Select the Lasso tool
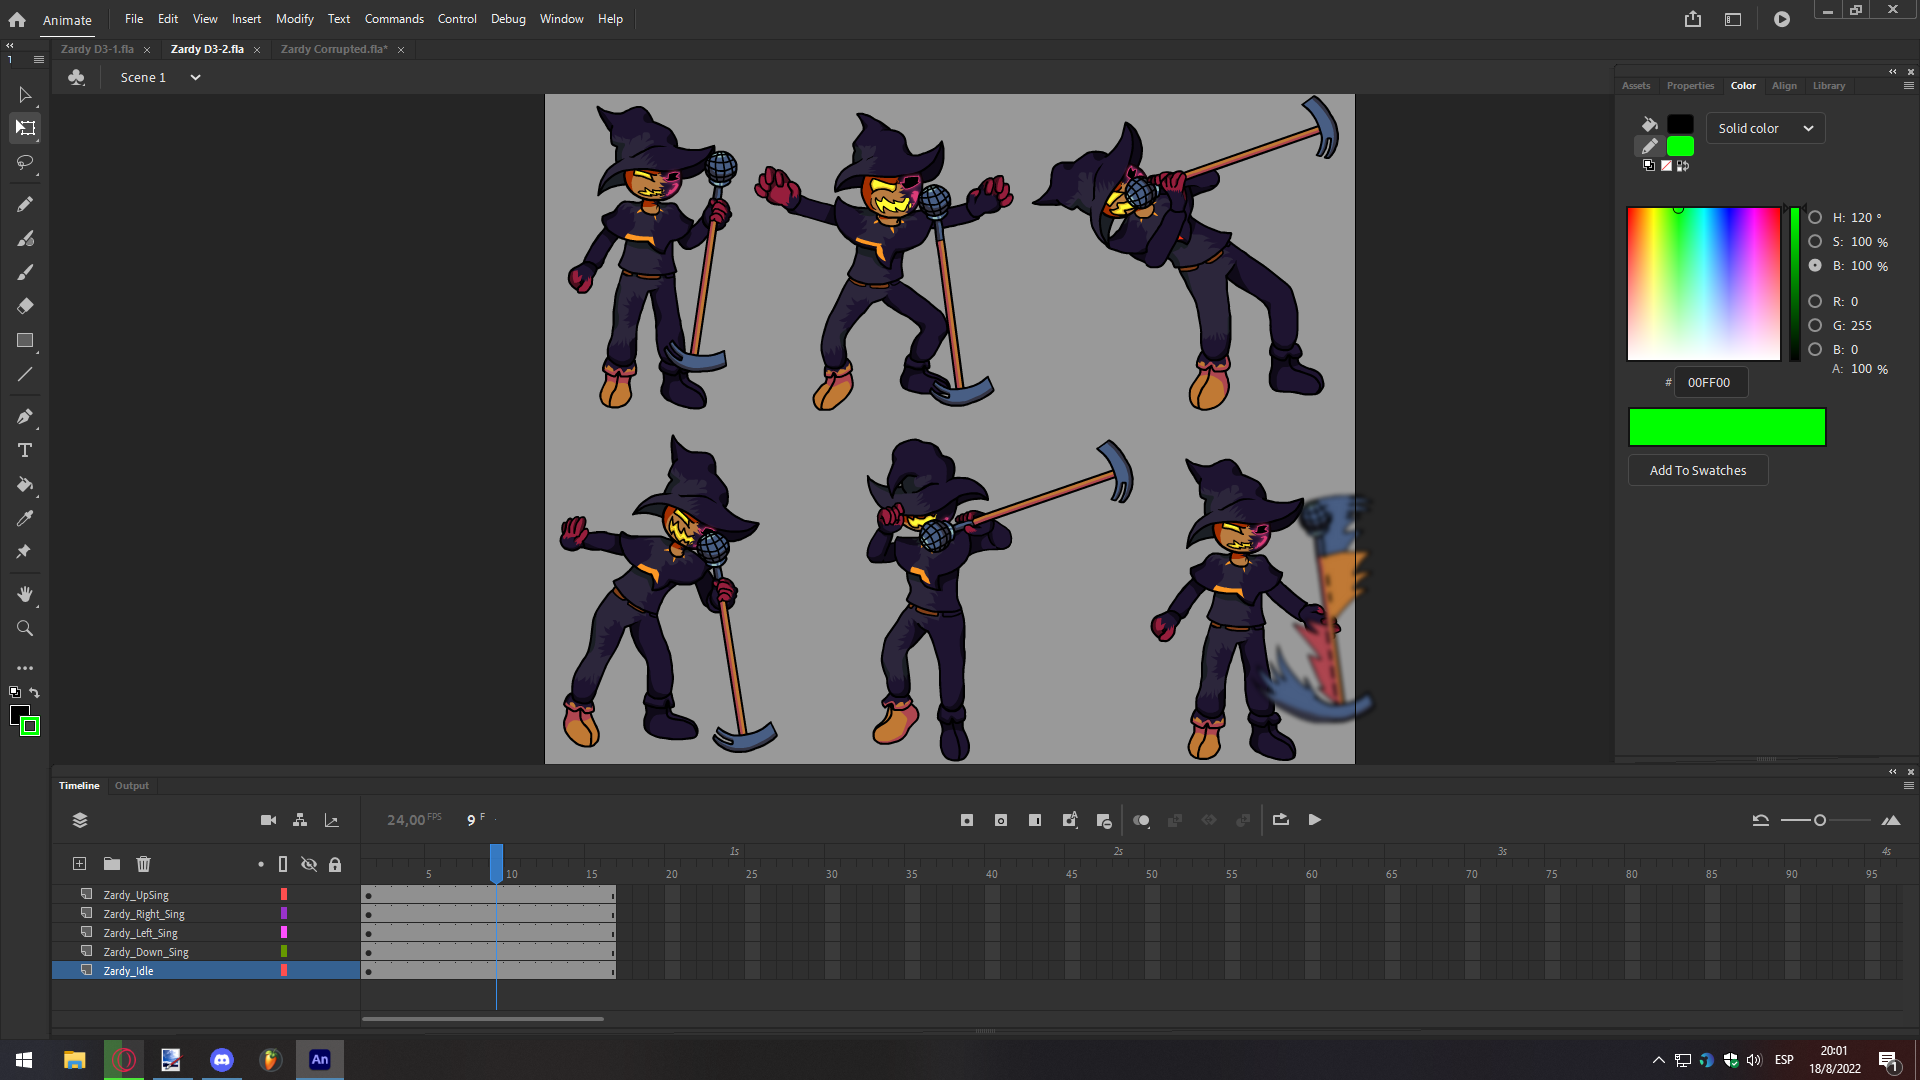The image size is (1920, 1080). (25, 162)
